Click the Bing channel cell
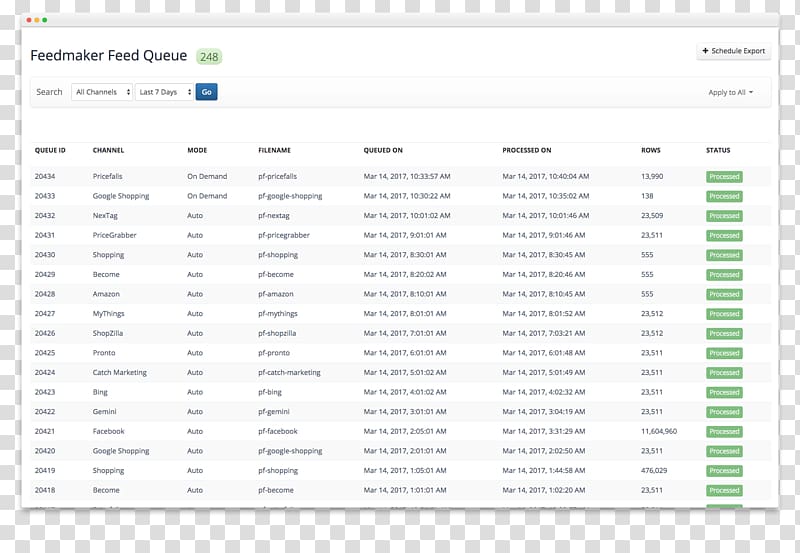Viewport: 800px width, 553px height. [x=100, y=392]
